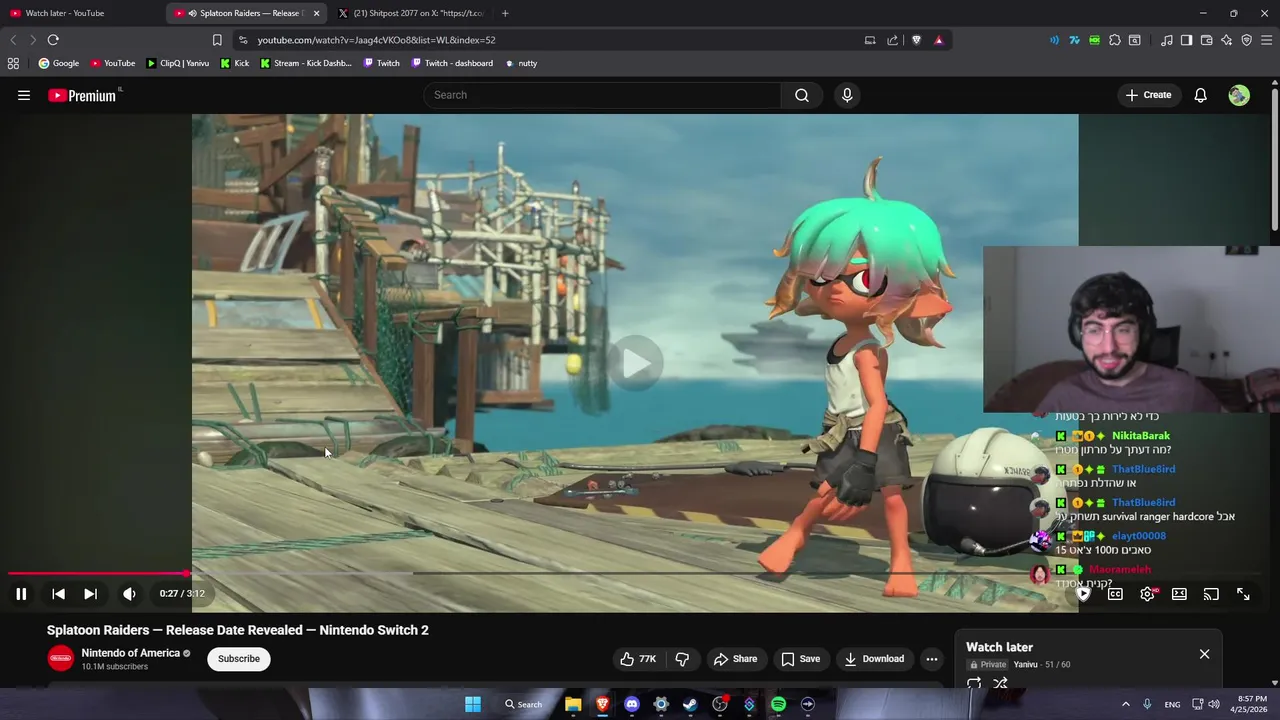Open more actions three-dot menu
Screen dimensions: 1280x720
pyautogui.click(x=932, y=659)
